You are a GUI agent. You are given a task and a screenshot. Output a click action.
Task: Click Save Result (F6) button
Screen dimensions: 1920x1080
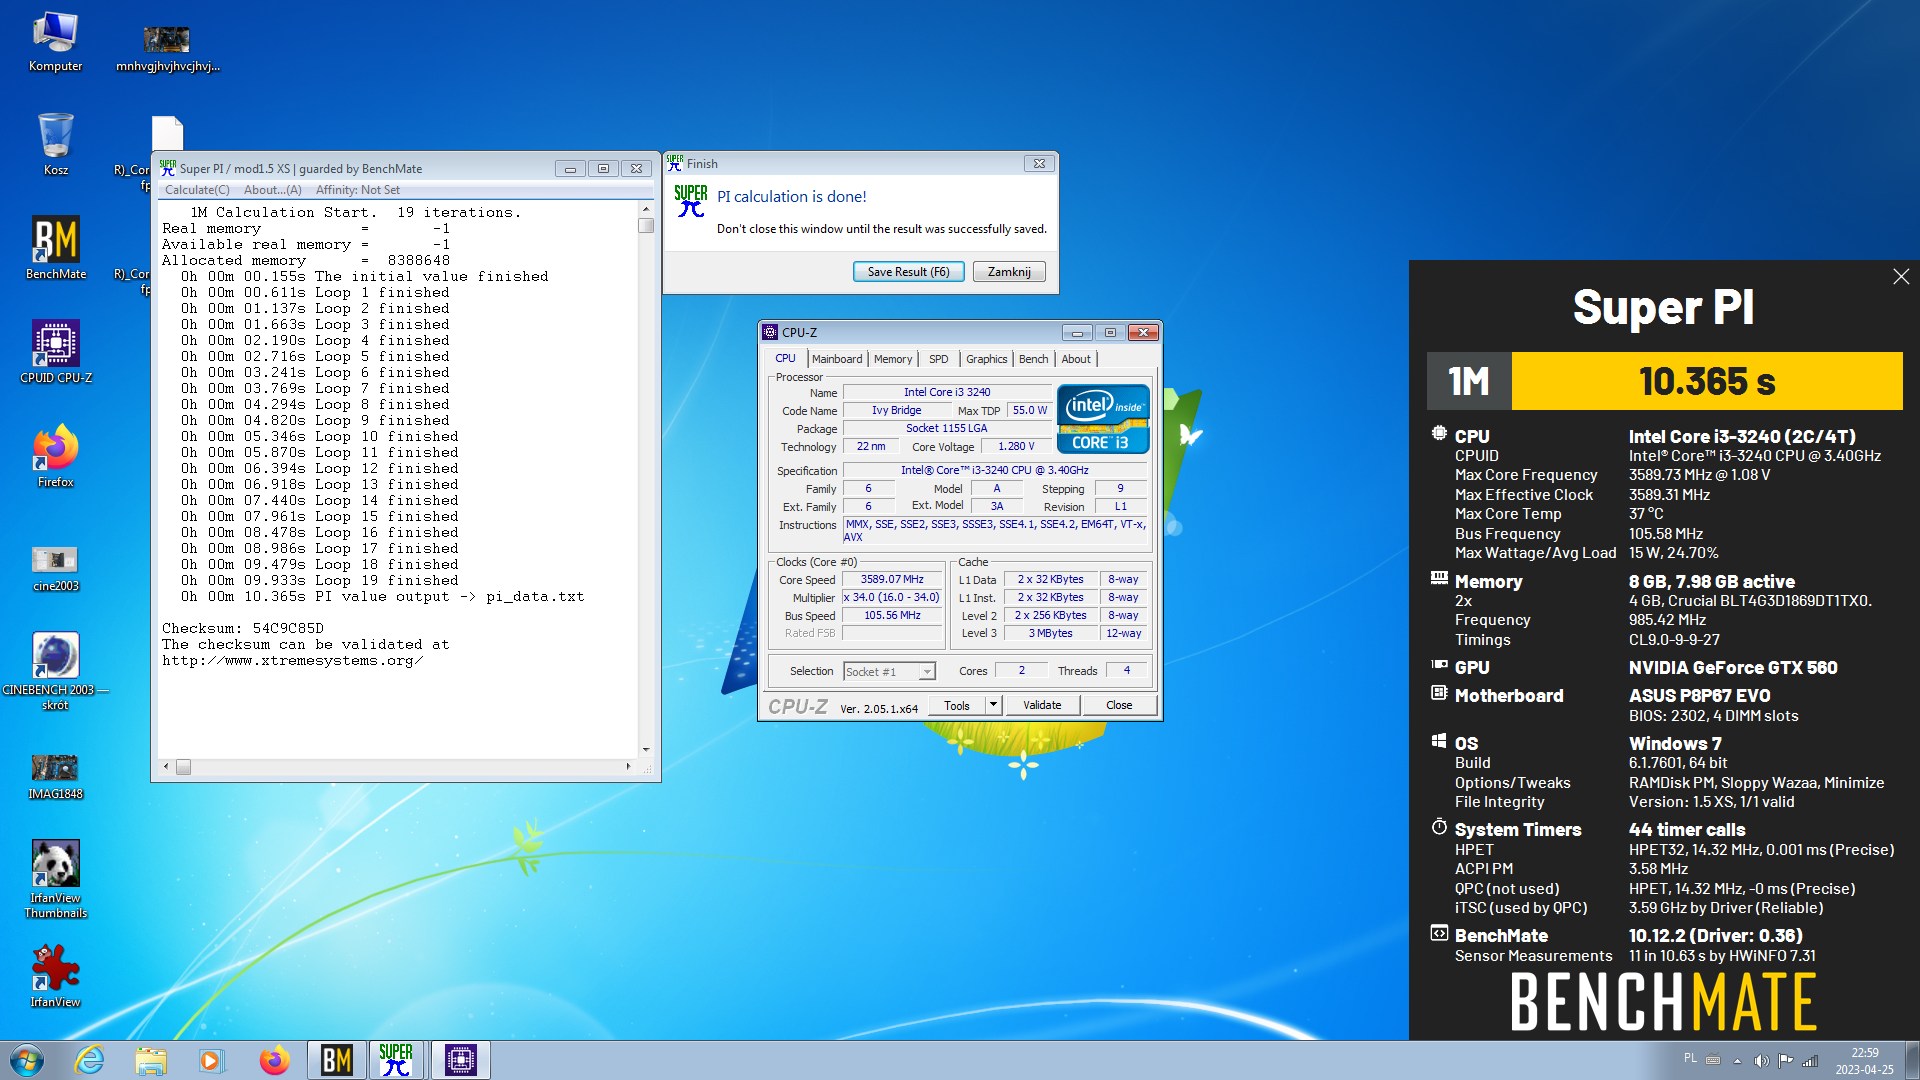pos(908,272)
